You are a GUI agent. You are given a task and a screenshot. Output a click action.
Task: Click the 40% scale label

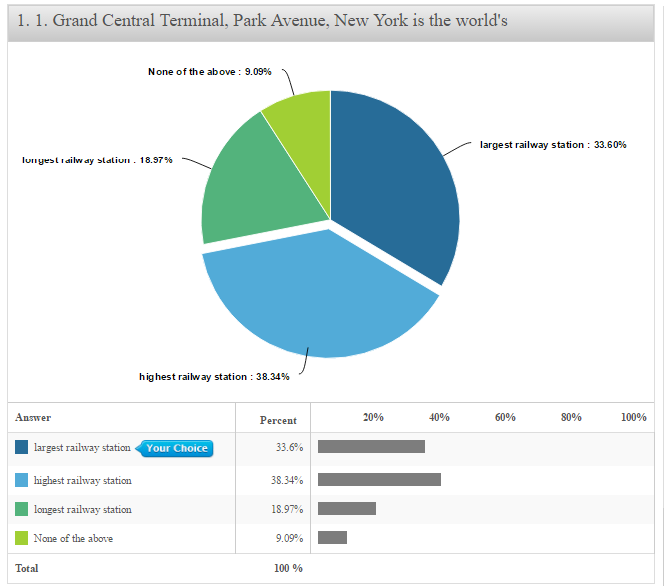click(439, 417)
